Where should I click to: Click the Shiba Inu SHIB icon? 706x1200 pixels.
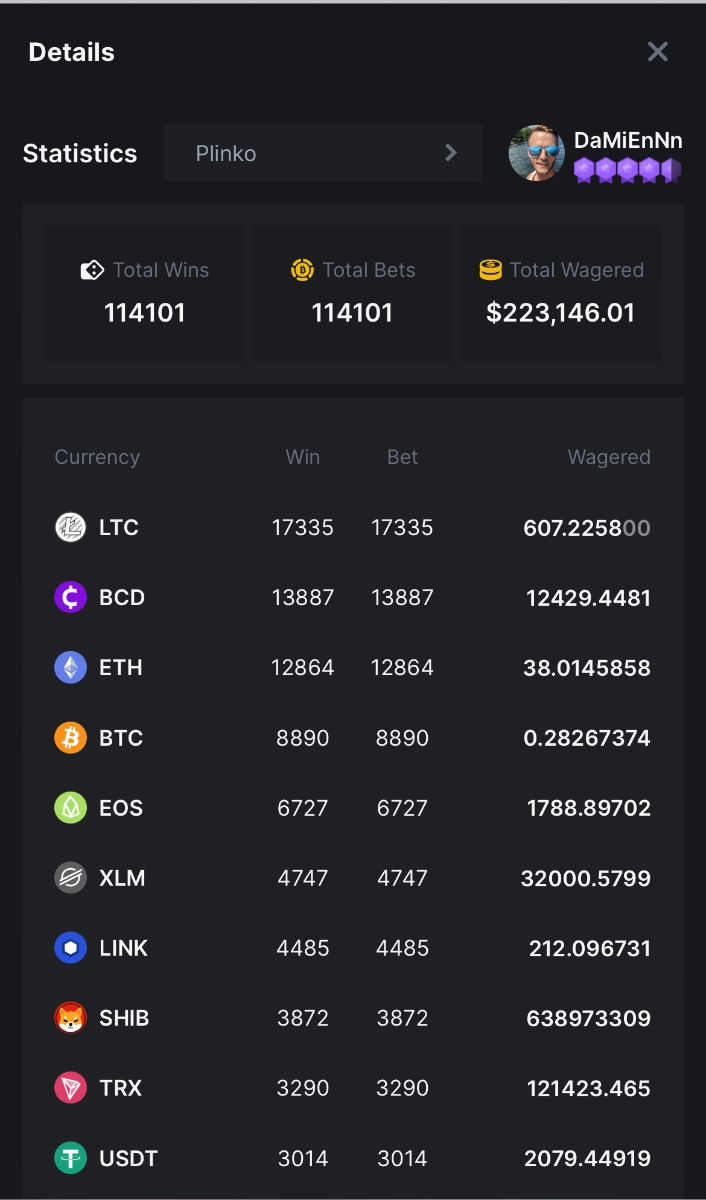tap(70, 1018)
